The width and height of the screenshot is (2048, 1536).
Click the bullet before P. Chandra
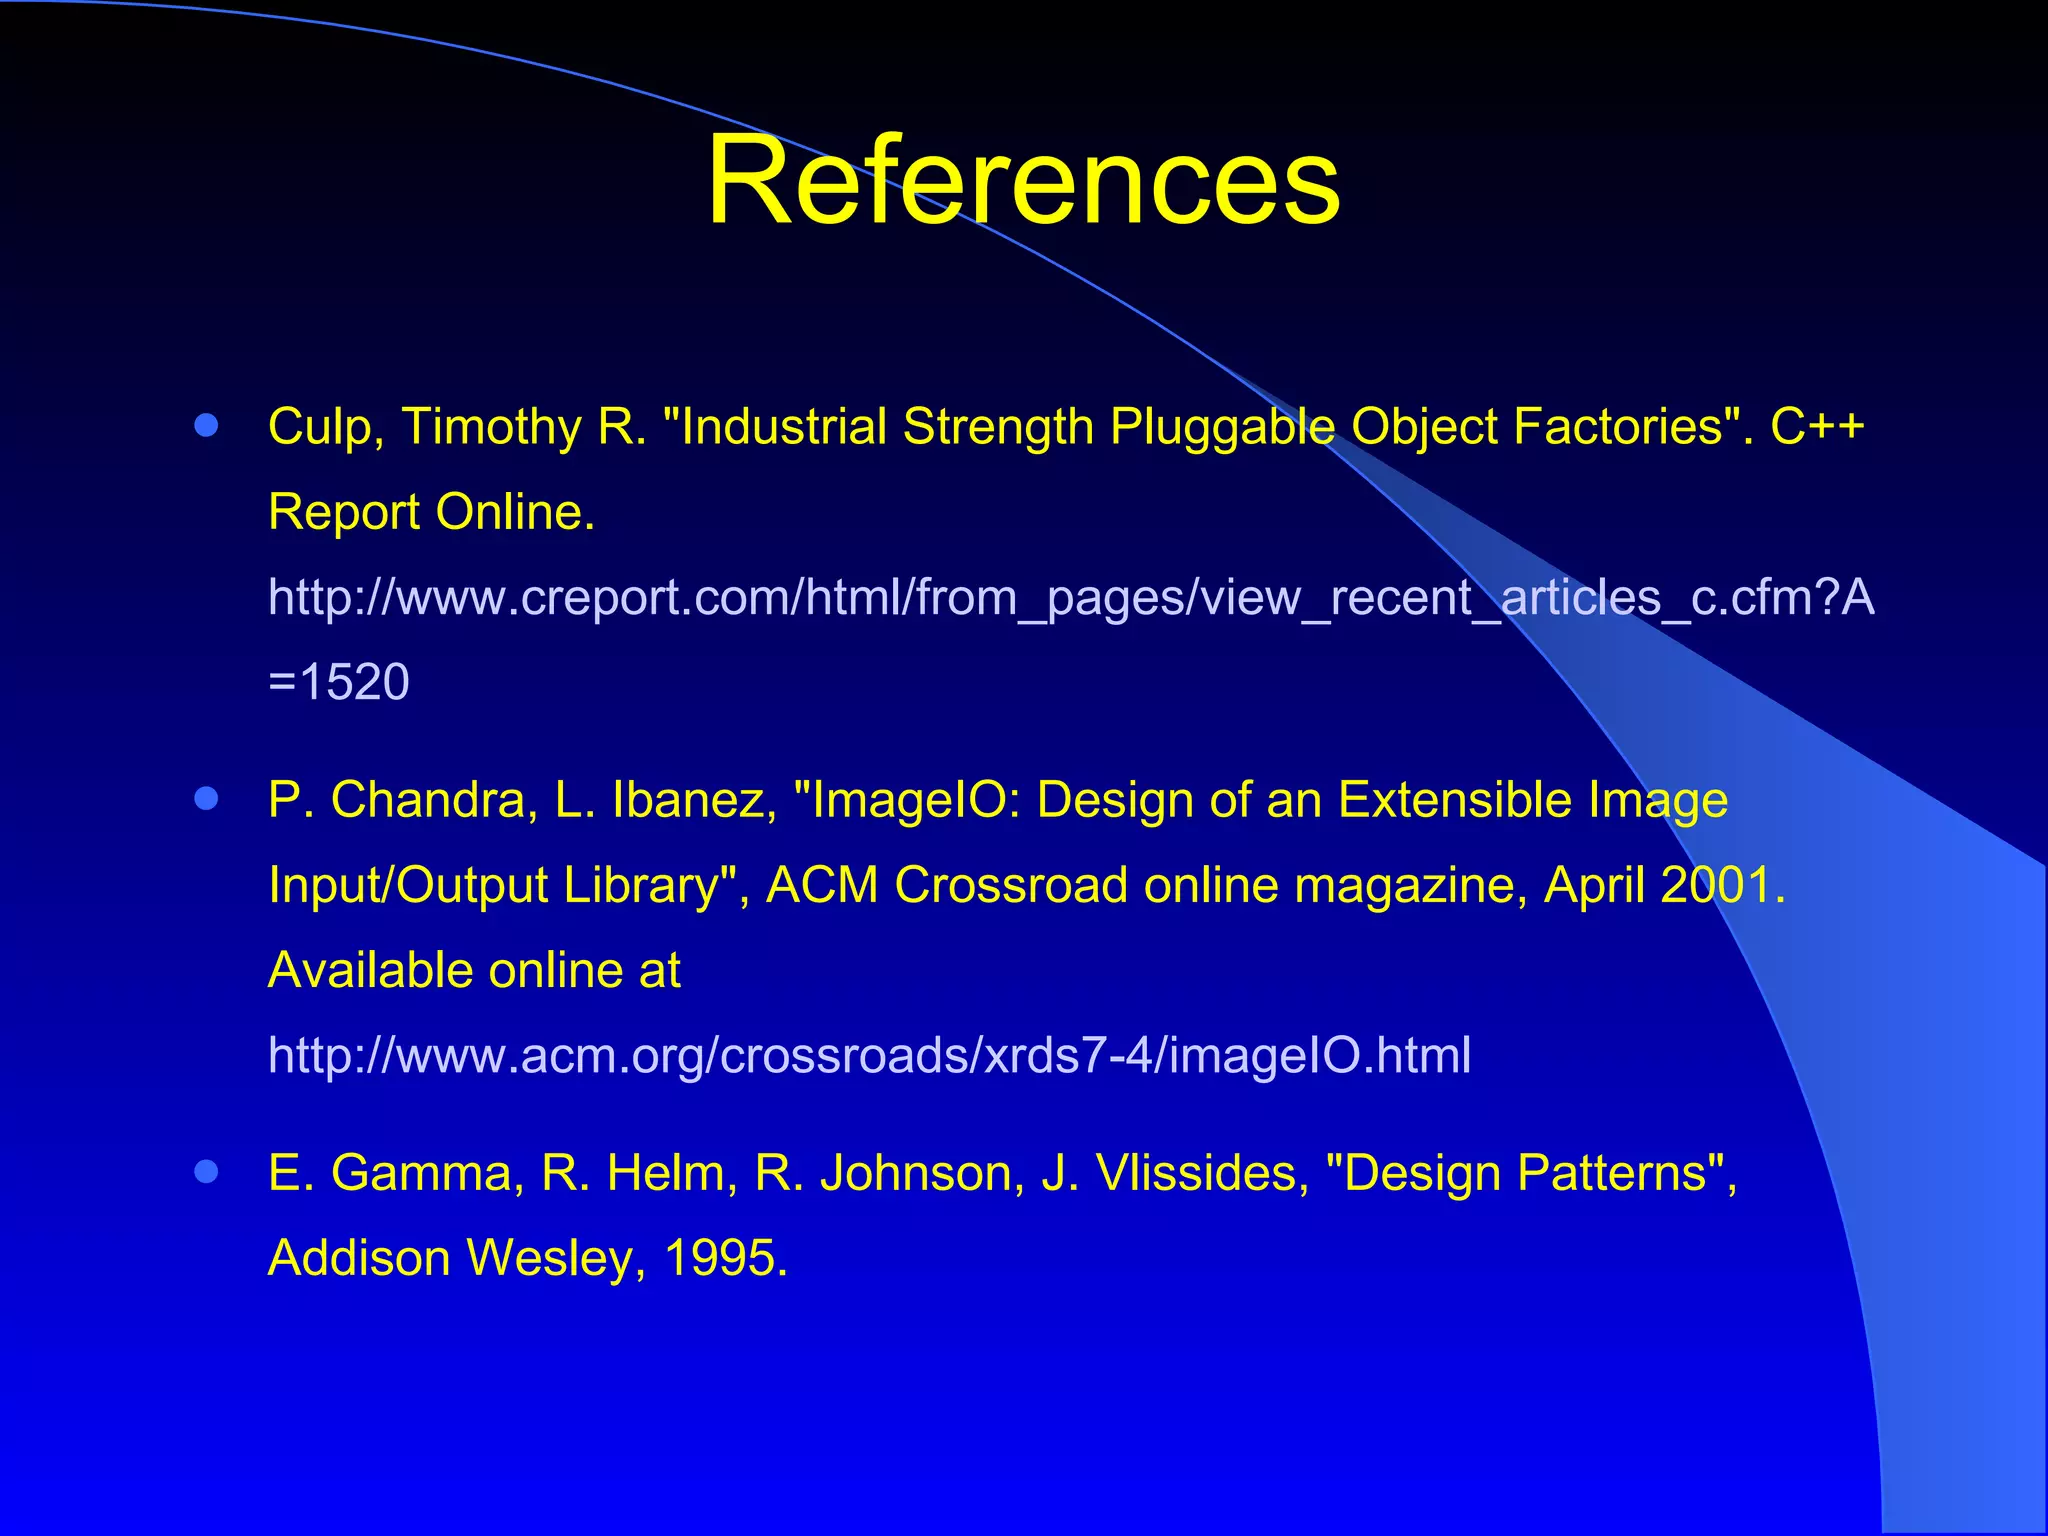pyautogui.click(x=207, y=799)
